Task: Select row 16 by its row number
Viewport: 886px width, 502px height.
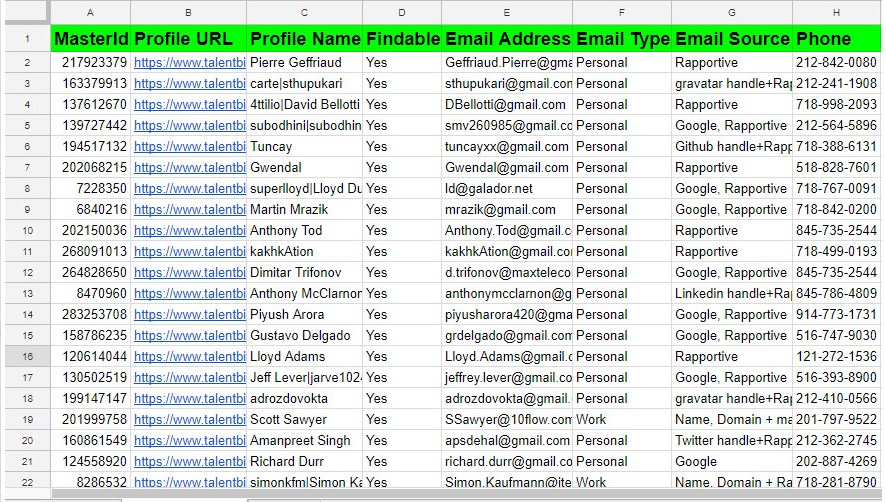Action: pyautogui.click(x=27, y=357)
